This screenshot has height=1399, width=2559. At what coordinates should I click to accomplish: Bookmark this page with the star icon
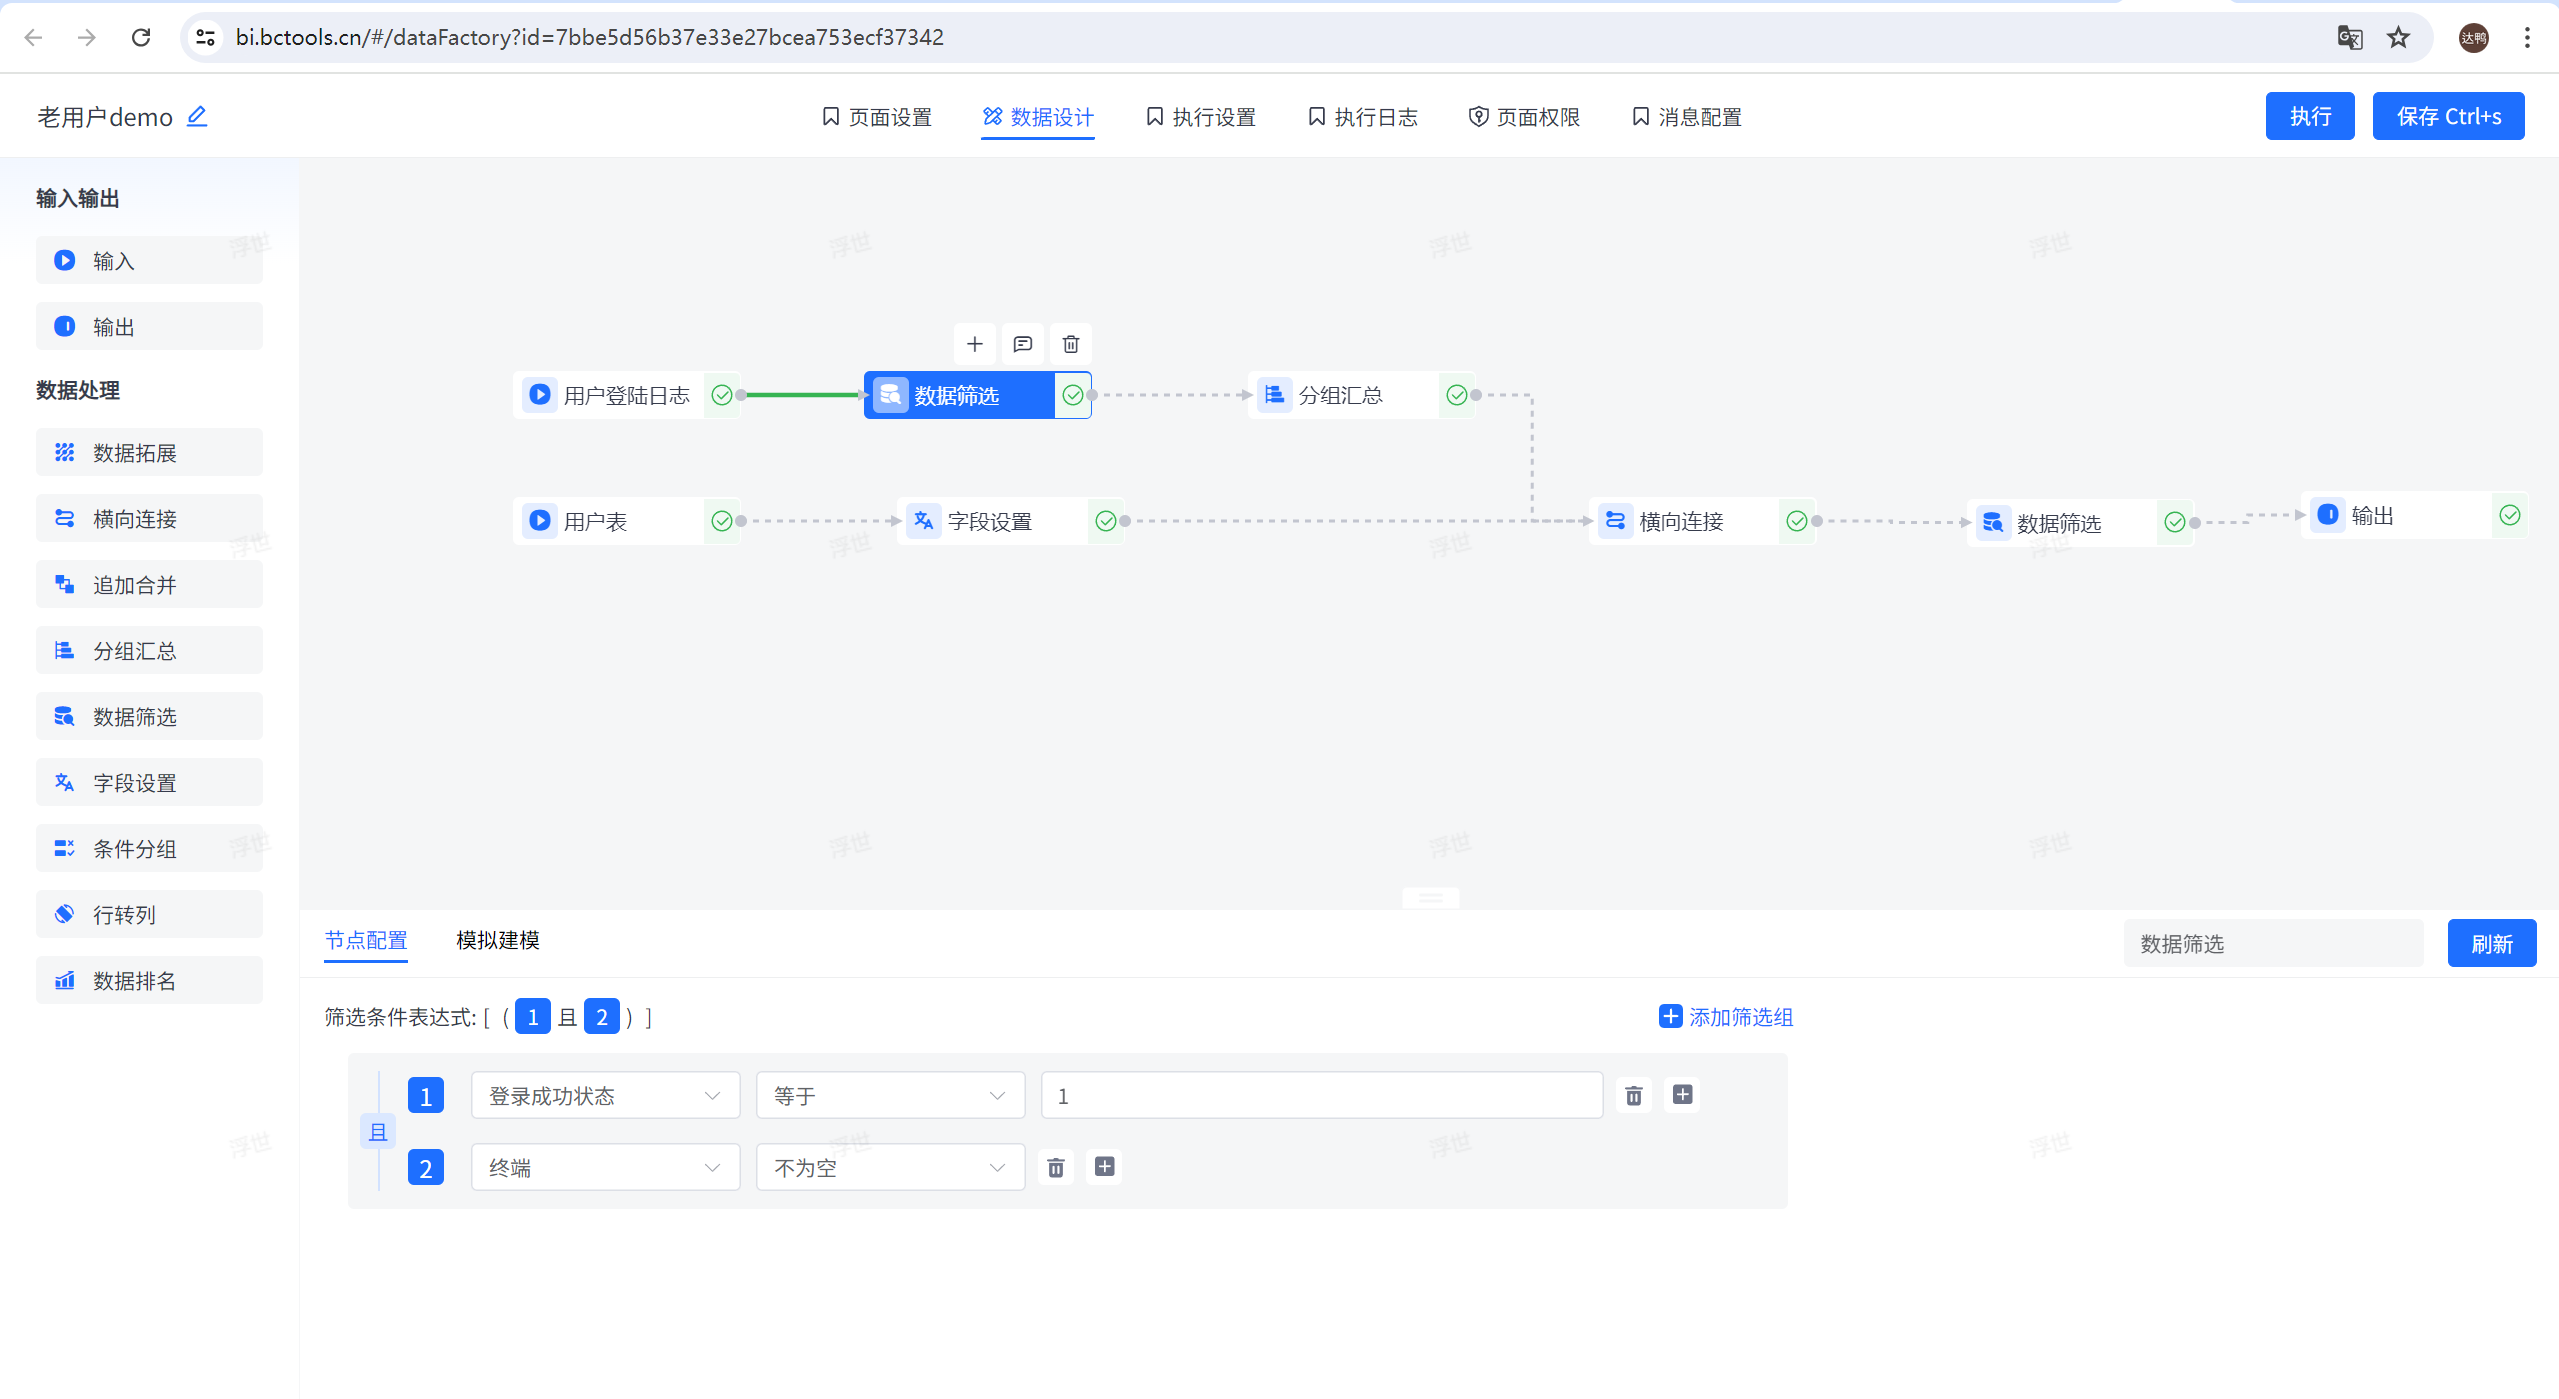[x=2398, y=37]
